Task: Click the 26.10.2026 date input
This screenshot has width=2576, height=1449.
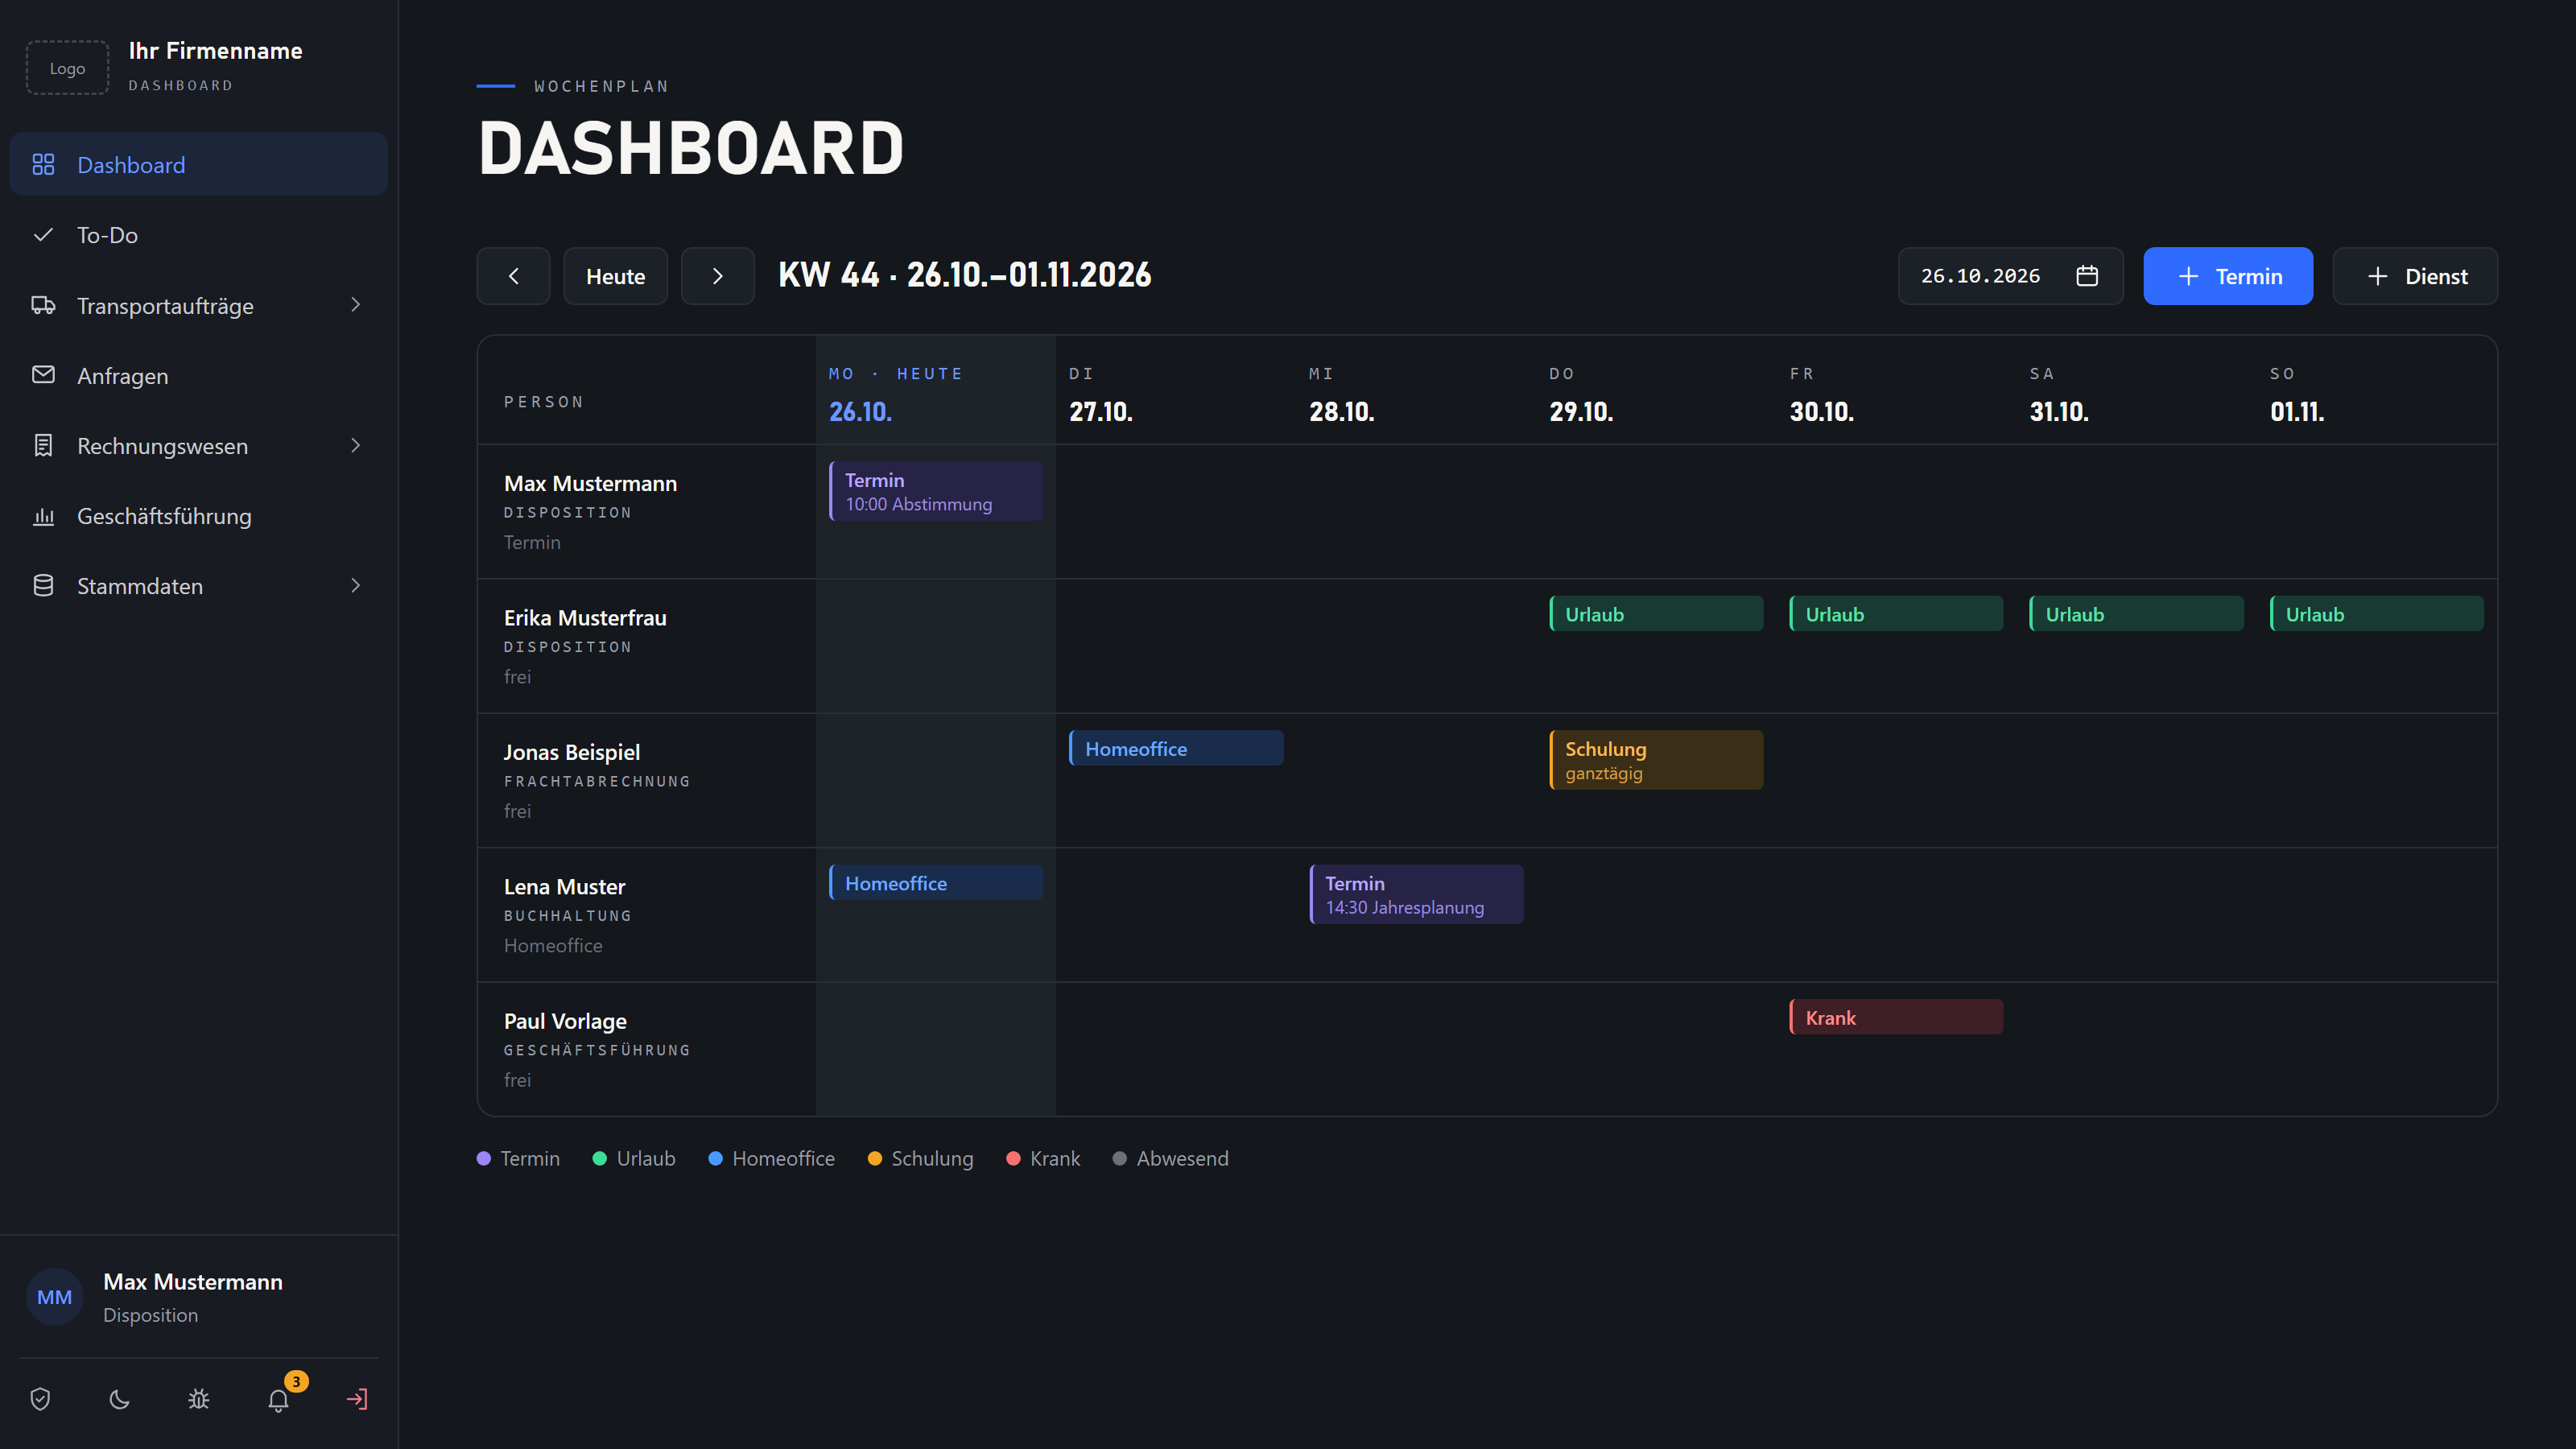Action: click(x=2010, y=276)
